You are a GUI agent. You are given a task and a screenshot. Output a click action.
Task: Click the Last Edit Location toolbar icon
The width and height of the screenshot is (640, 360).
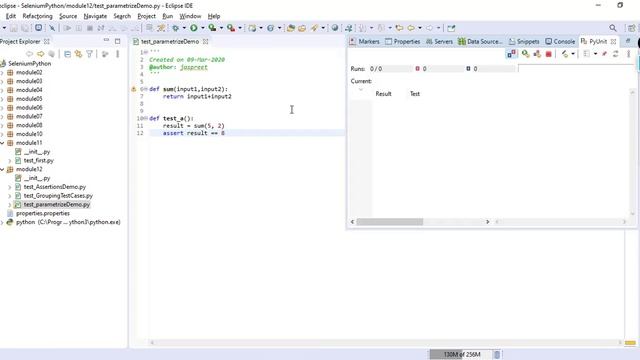click(399, 28)
